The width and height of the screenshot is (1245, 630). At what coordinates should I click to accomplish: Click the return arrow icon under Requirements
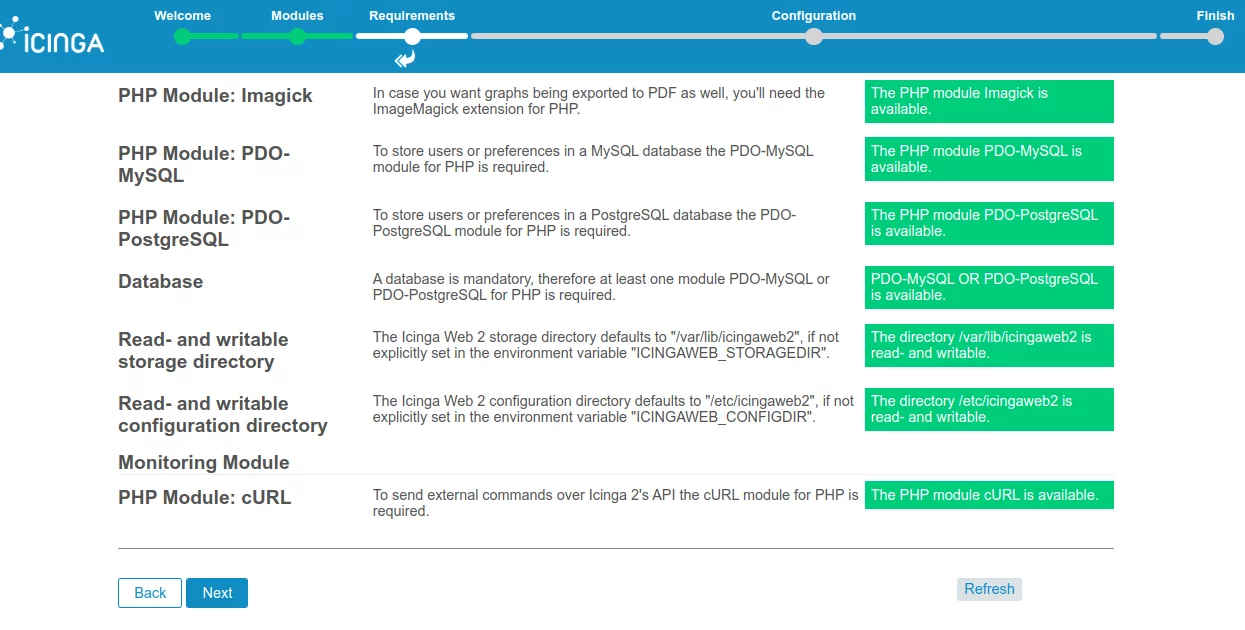(405, 60)
